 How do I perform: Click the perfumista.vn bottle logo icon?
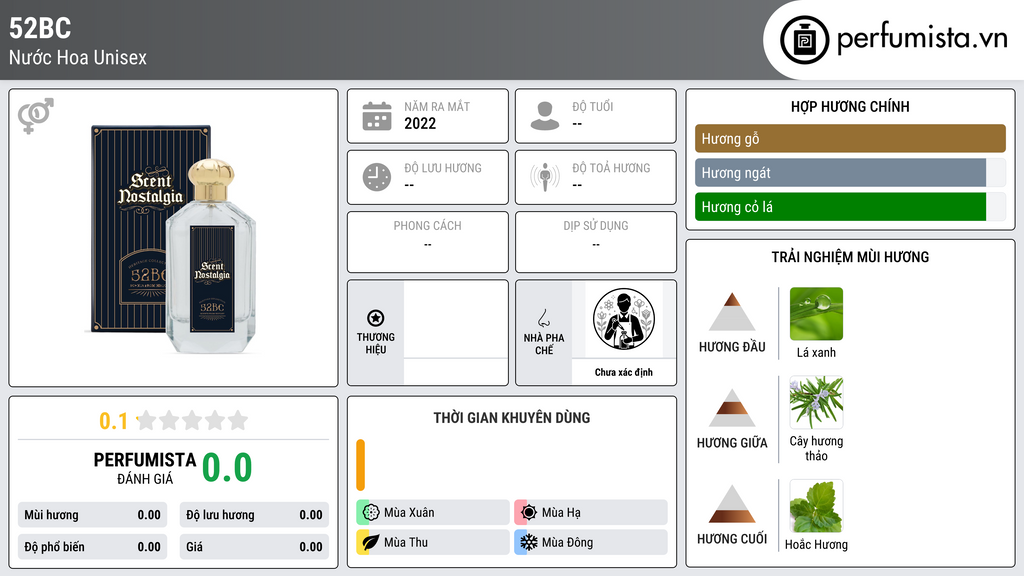click(804, 40)
